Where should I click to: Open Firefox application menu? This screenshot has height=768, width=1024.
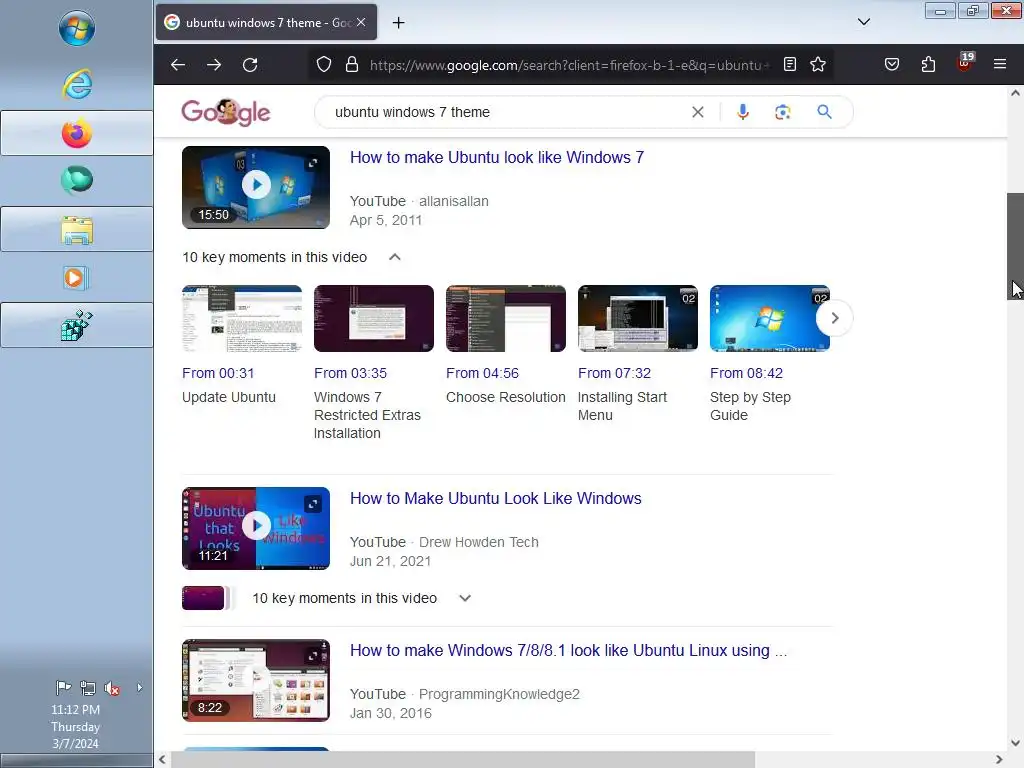(x=999, y=64)
